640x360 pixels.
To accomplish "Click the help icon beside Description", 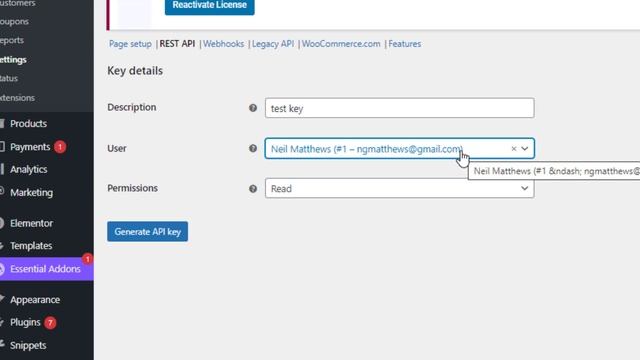I will [253, 108].
